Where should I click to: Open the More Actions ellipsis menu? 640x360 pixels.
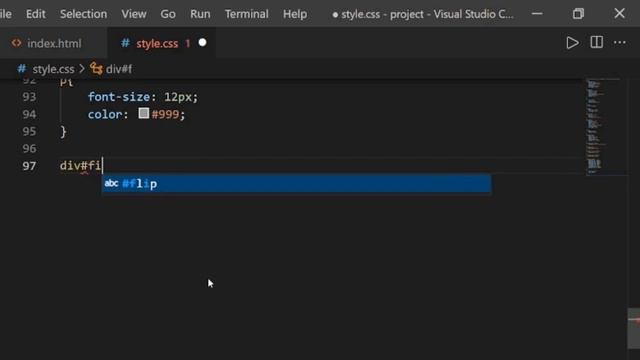[620, 42]
